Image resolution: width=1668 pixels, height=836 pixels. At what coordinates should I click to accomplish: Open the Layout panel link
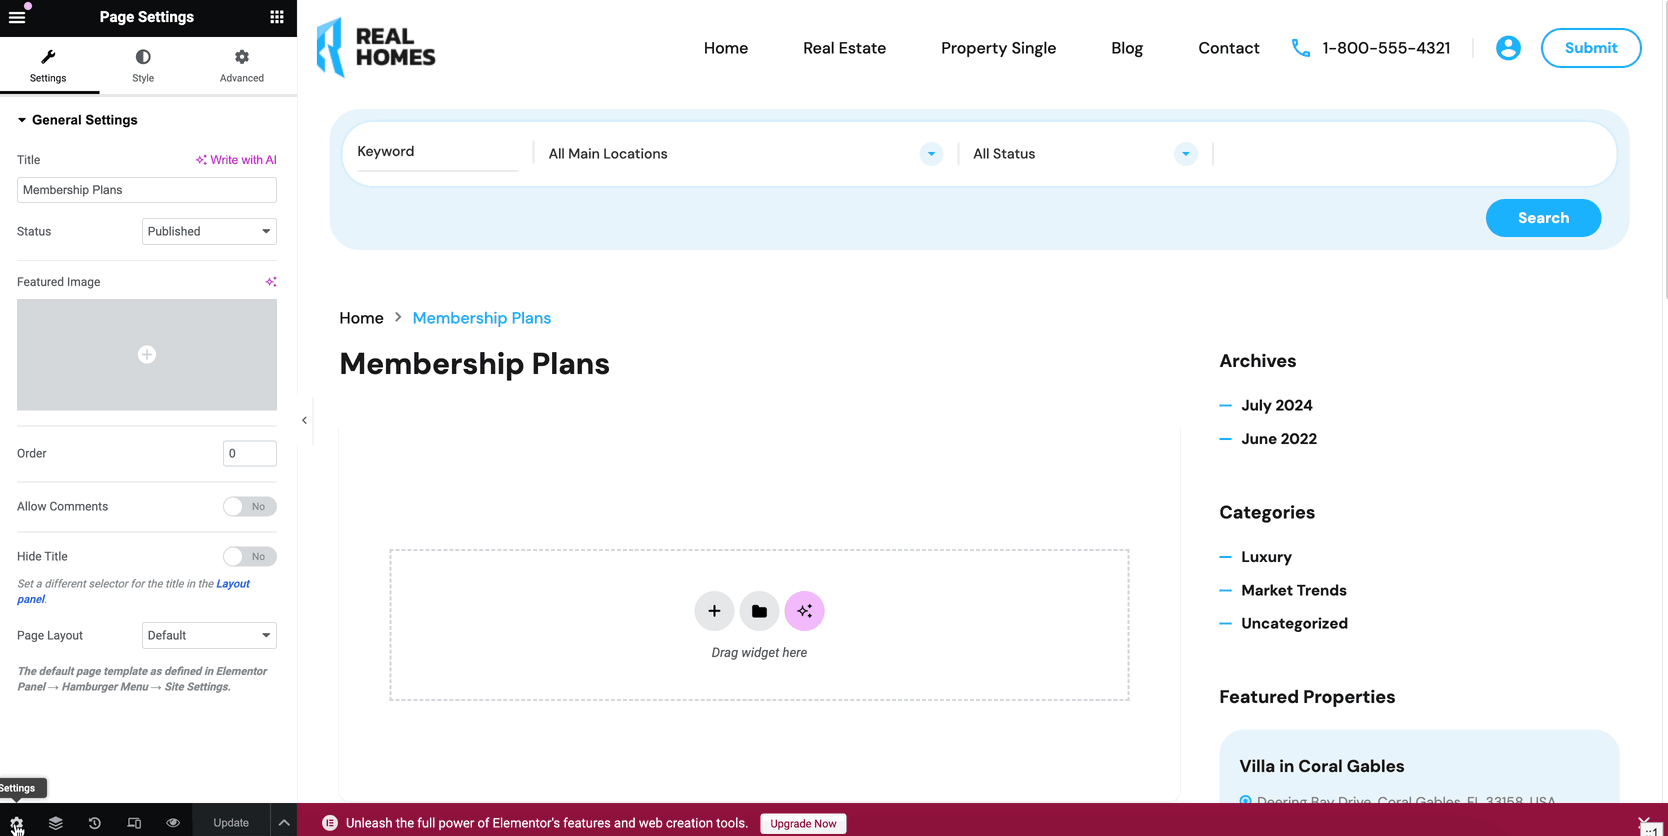click(233, 584)
